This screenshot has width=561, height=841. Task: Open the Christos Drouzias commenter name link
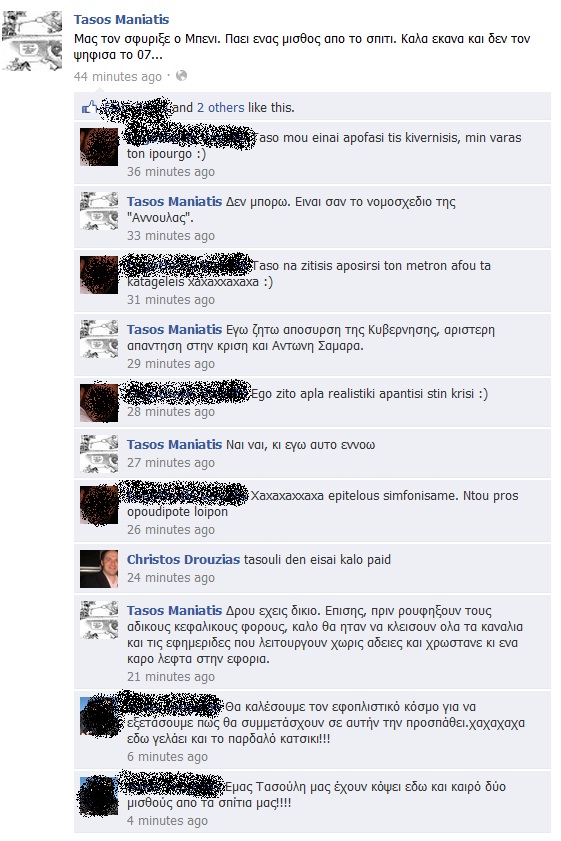coord(183,559)
